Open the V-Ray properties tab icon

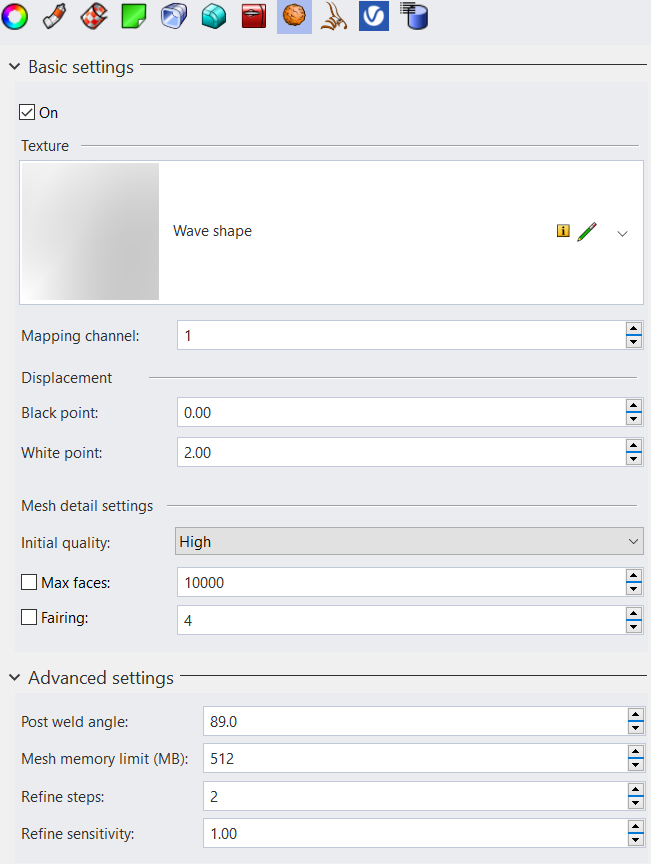(373, 16)
